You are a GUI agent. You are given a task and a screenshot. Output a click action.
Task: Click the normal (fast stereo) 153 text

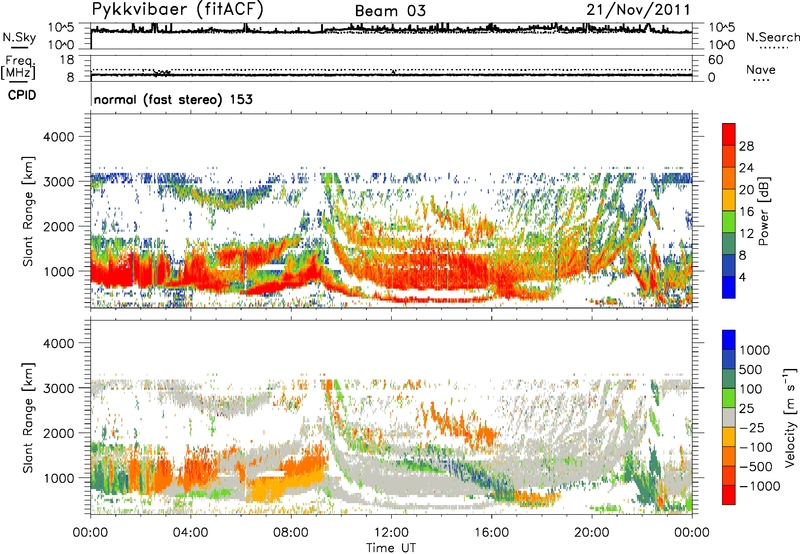tap(173, 99)
